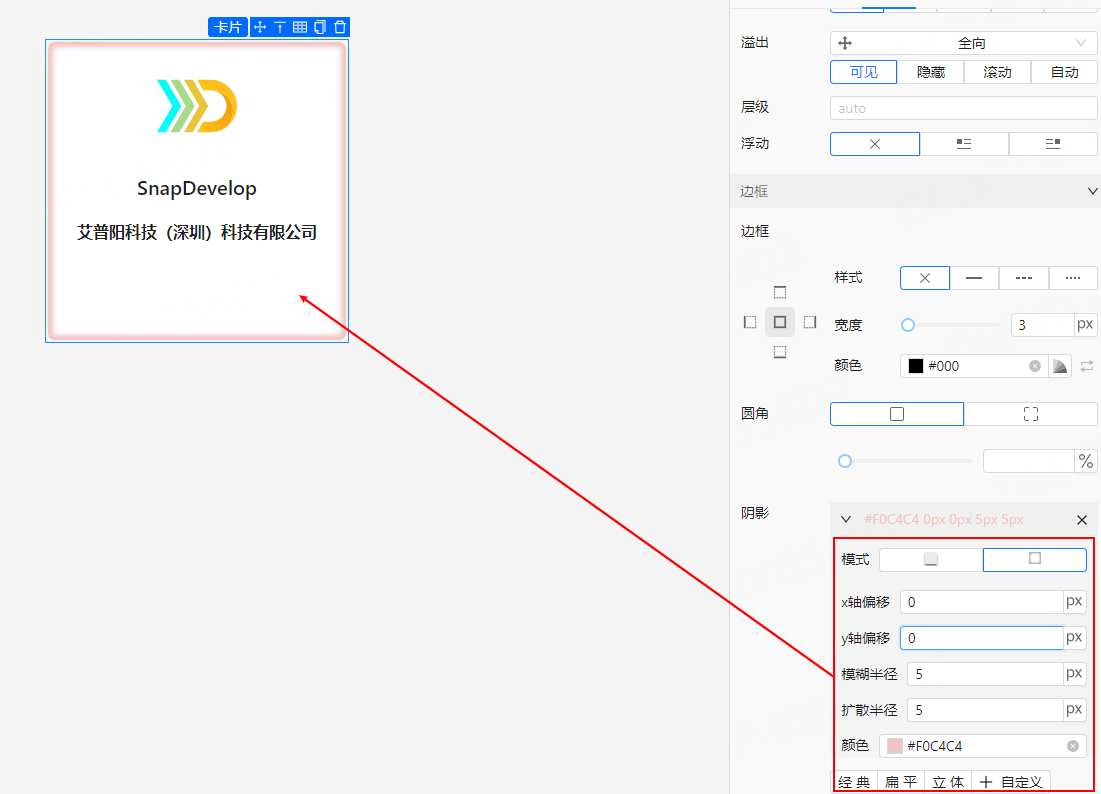
Task: Click the swap arrows icon beside border color
Action: [x=1087, y=366]
